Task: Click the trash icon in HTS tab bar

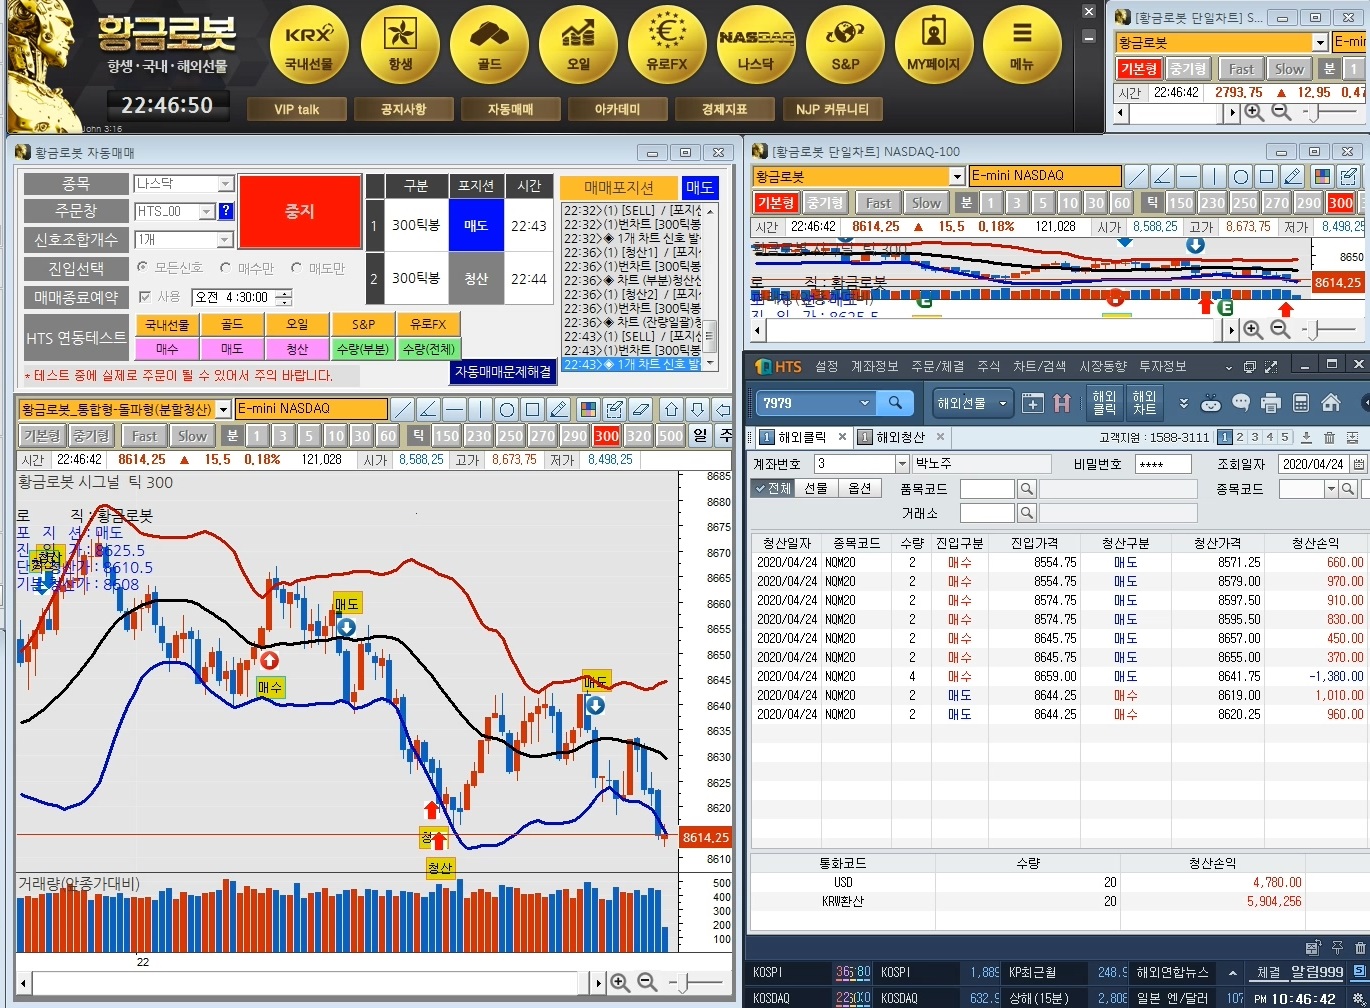Action: [1329, 437]
